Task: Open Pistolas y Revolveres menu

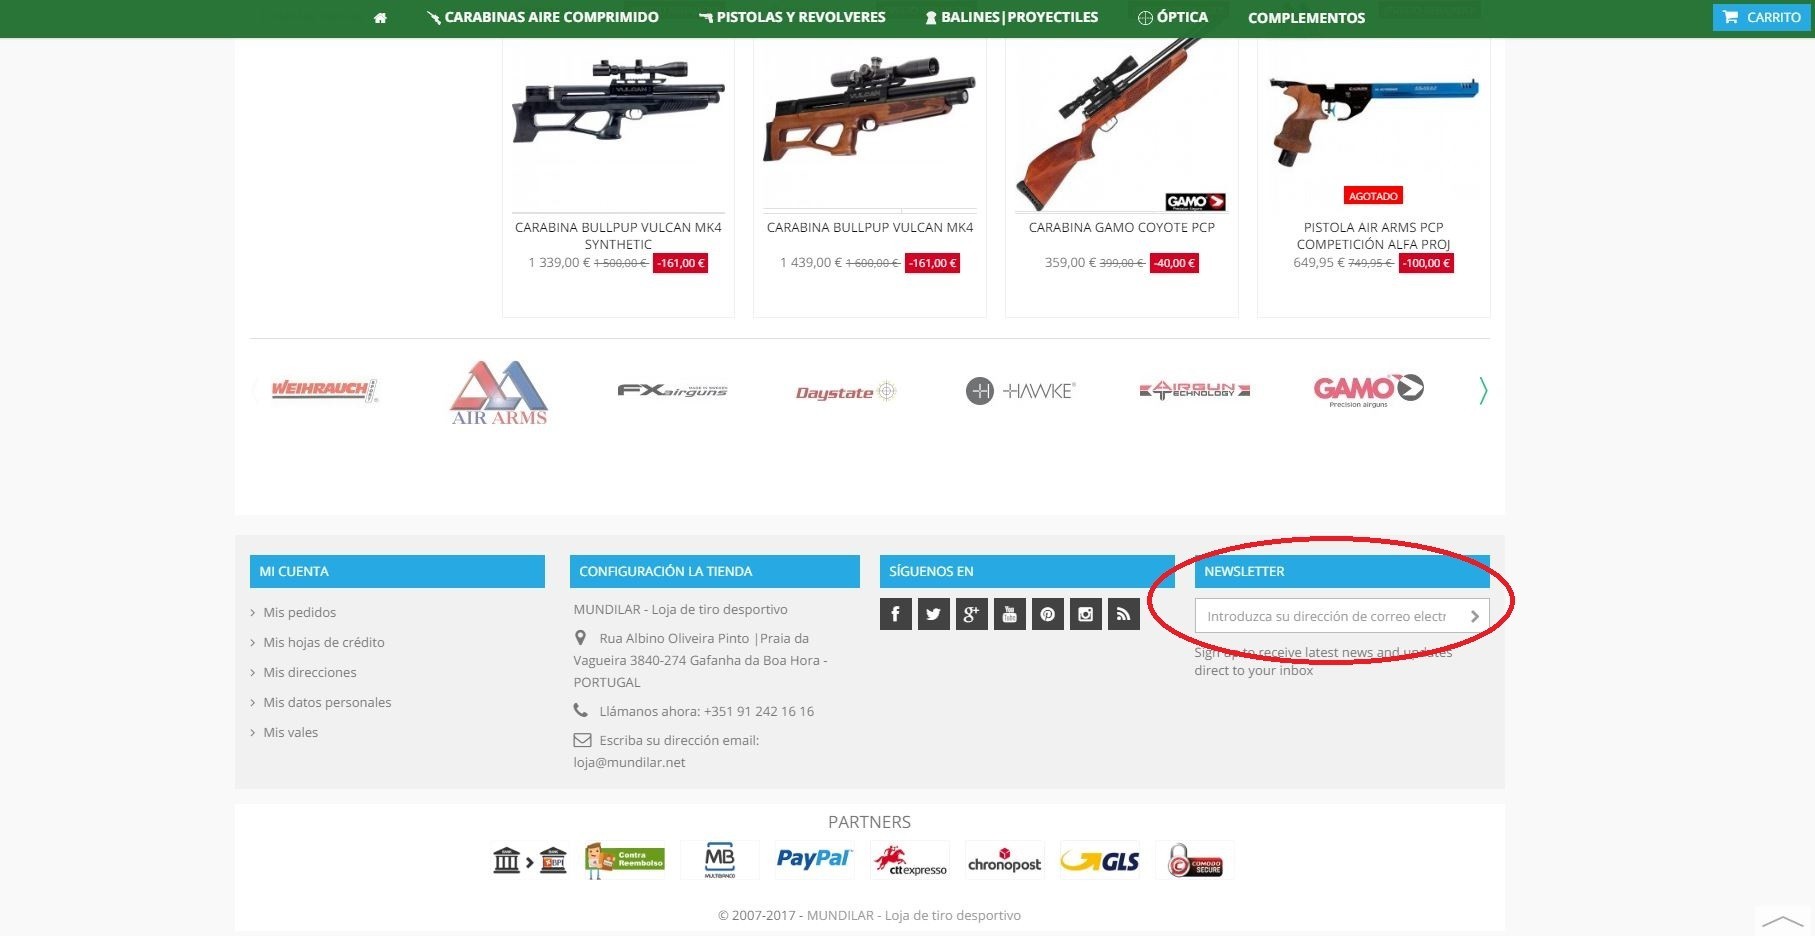Action: click(792, 17)
